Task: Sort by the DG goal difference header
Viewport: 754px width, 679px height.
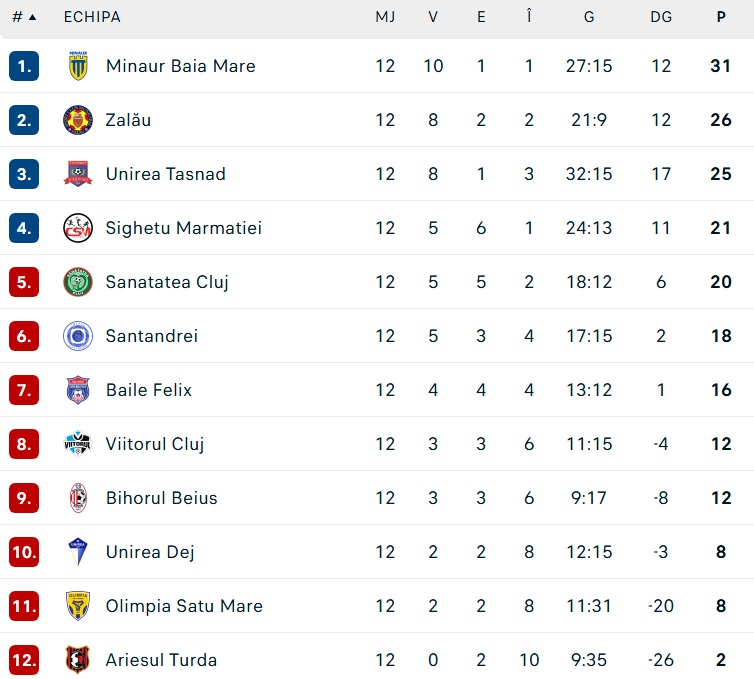Action: (661, 17)
